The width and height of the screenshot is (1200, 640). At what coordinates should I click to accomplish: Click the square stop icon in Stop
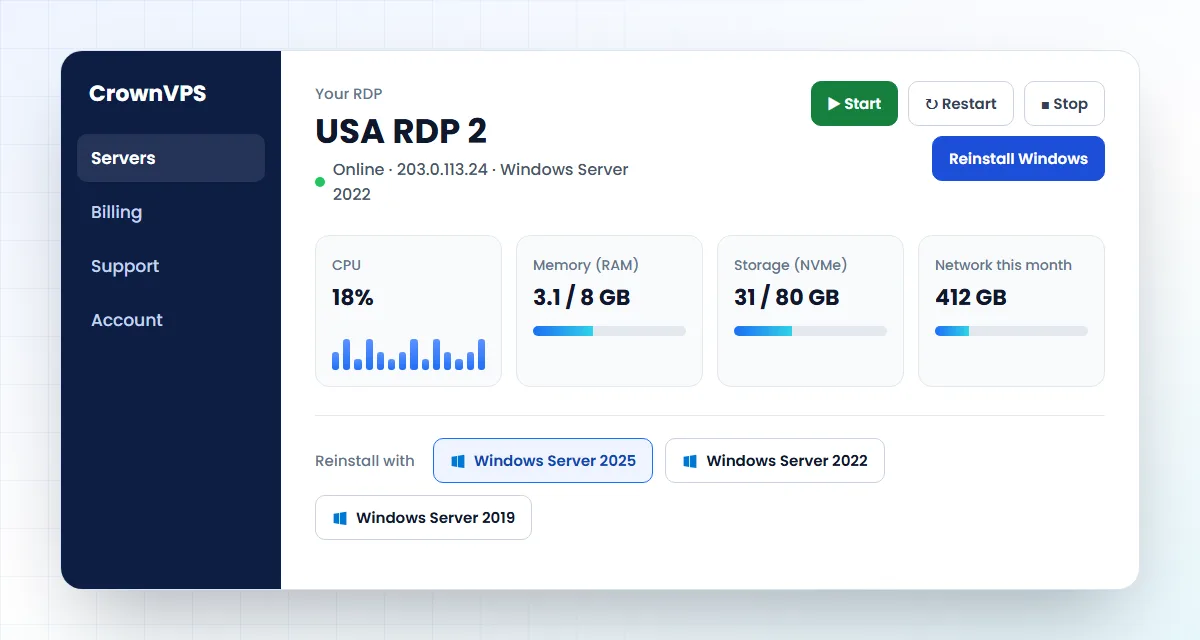tap(1045, 105)
